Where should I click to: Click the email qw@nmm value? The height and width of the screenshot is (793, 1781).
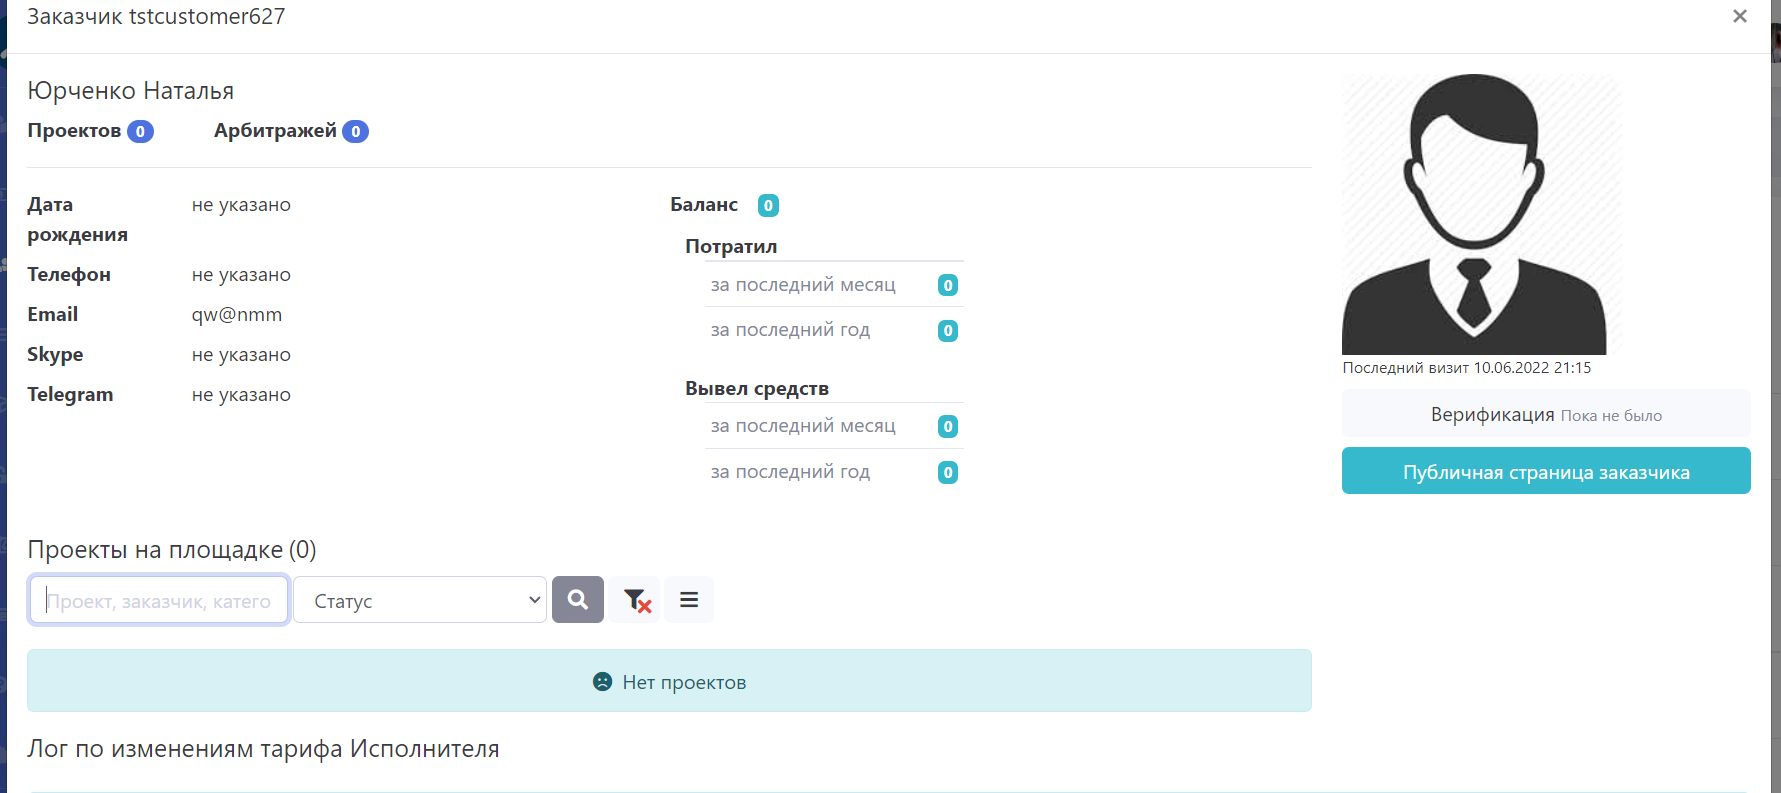coord(237,315)
